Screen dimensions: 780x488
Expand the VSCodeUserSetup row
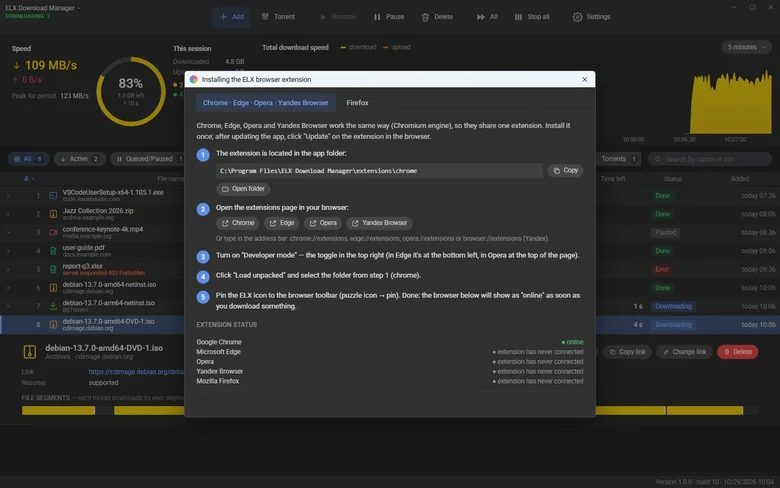click(x=8, y=195)
